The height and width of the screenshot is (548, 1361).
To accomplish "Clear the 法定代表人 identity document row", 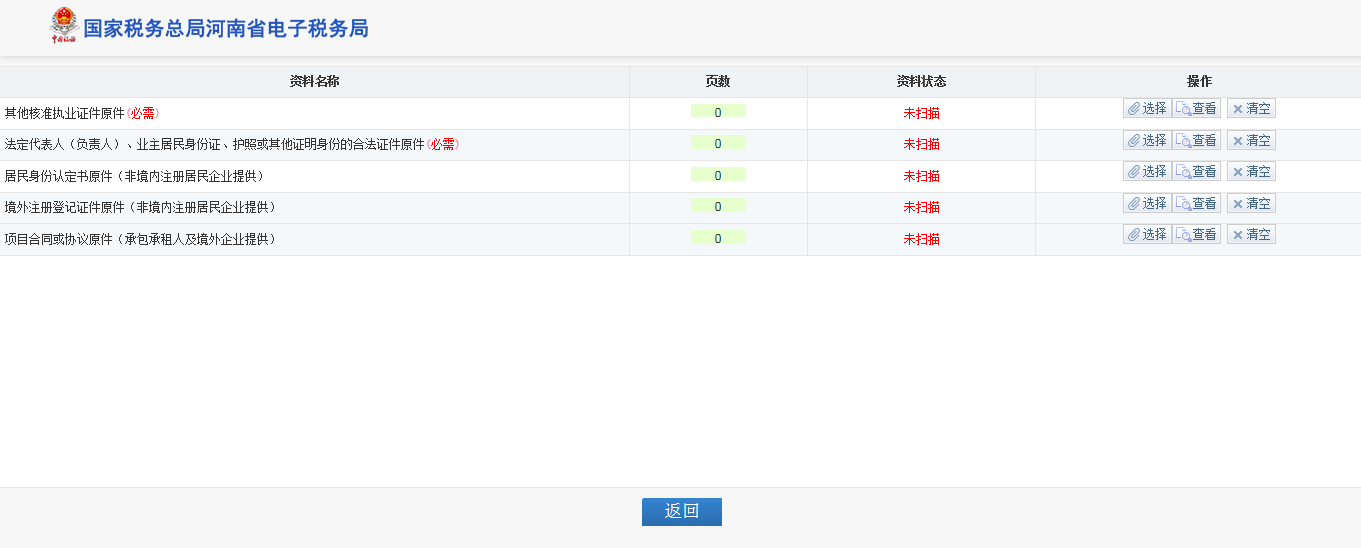I will [x=1251, y=140].
